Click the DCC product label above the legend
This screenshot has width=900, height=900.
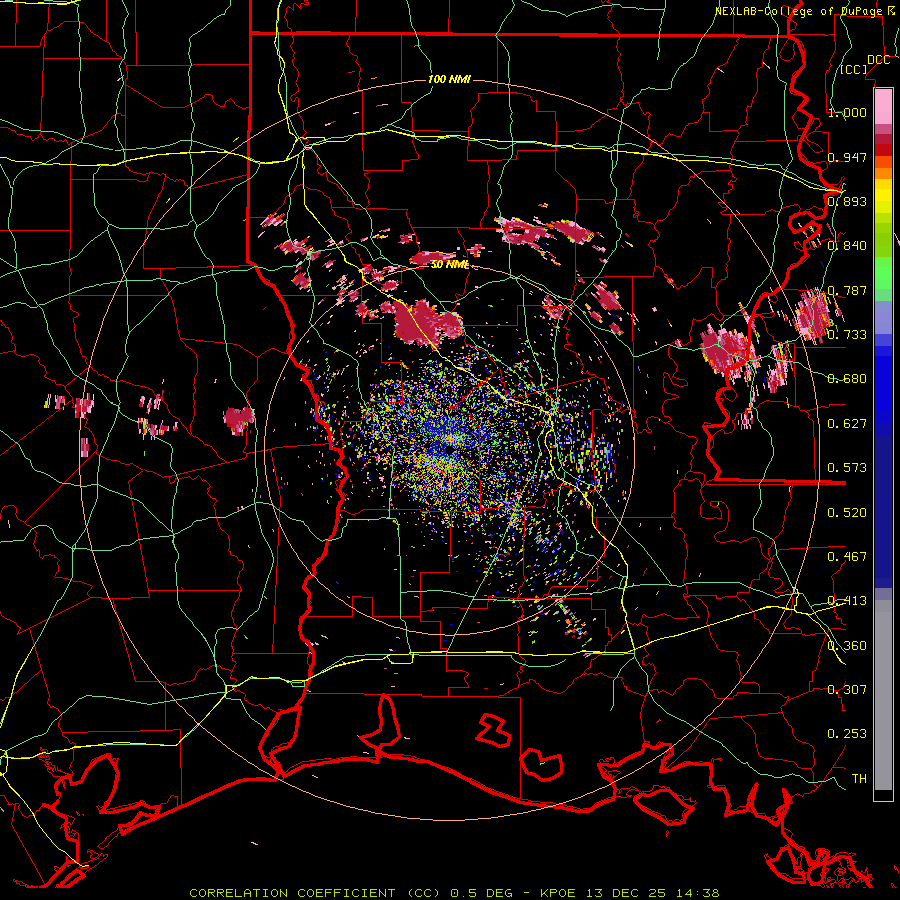pos(878,60)
